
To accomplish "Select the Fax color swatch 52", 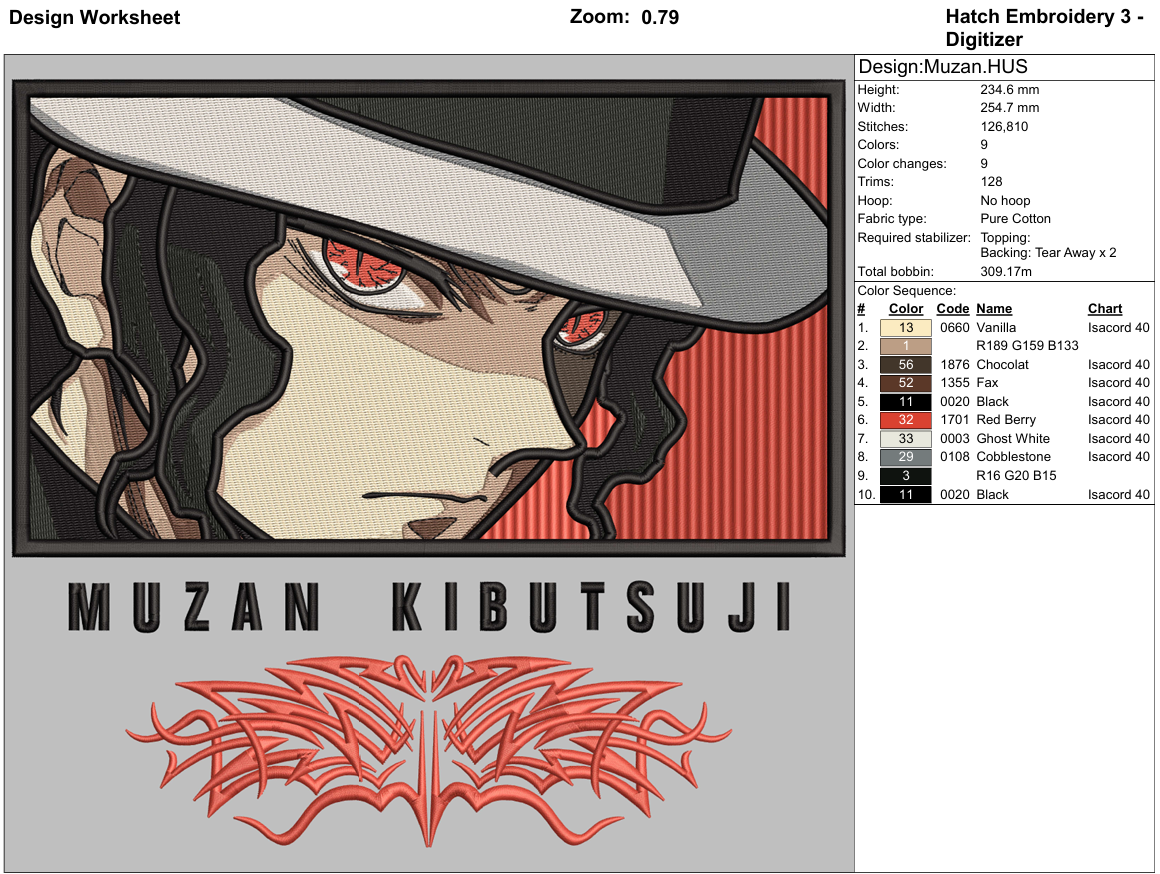I will [906, 383].
